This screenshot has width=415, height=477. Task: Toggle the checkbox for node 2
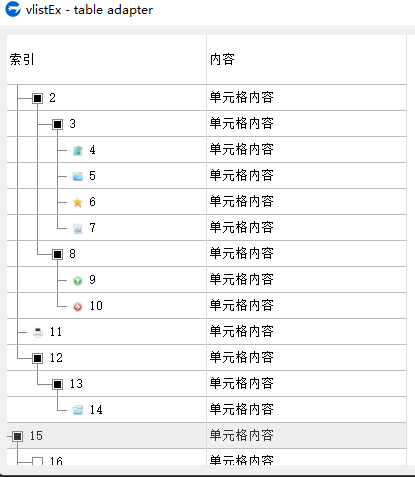point(38,98)
